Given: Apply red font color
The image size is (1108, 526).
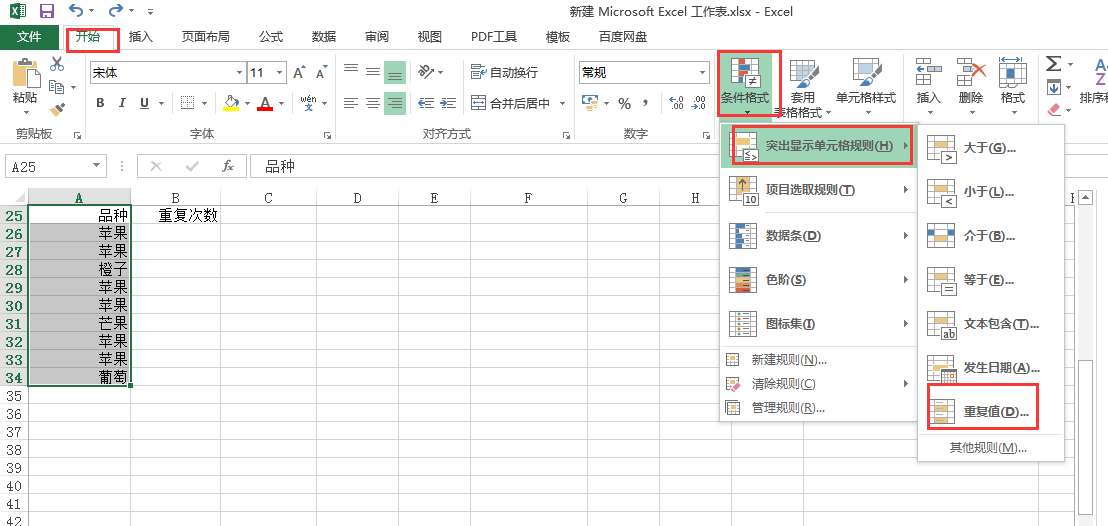Looking at the screenshot, I should tap(266, 103).
